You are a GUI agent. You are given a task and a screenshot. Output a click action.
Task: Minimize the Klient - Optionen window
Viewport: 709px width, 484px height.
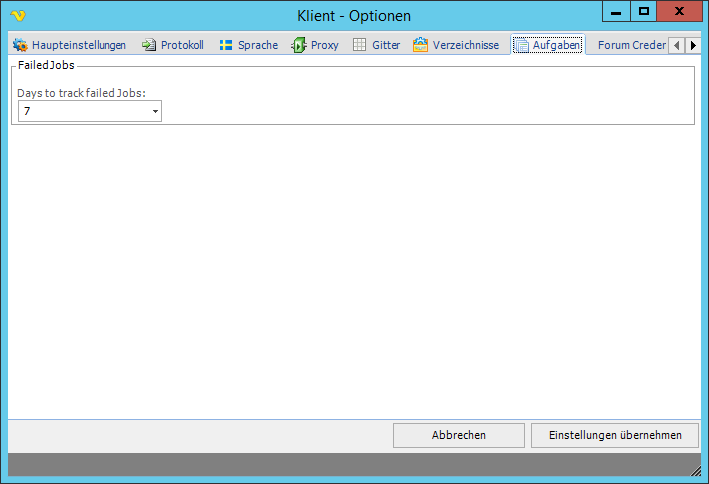[616, 11]
